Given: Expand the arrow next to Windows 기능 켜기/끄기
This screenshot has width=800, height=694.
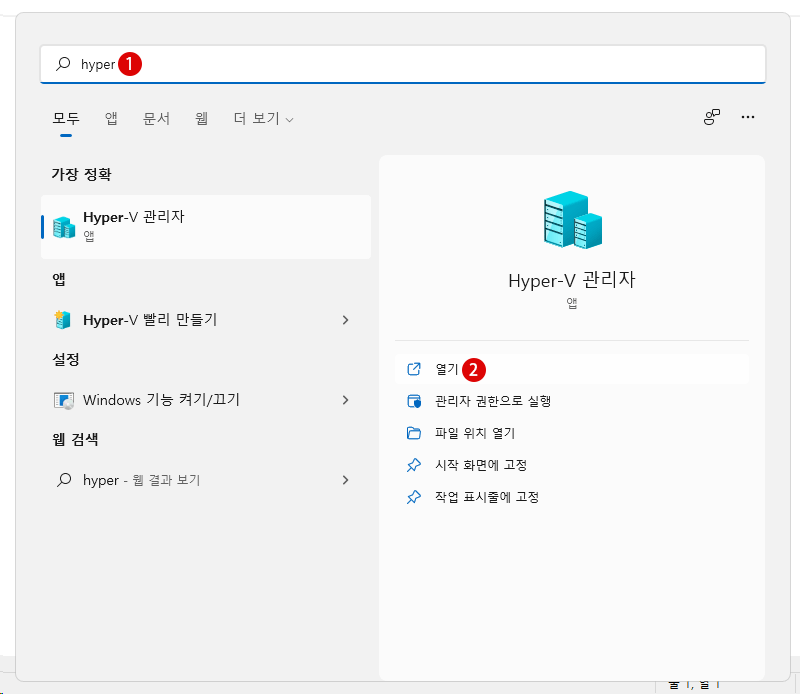Looking at the screenshot, I should pos(345,400).
